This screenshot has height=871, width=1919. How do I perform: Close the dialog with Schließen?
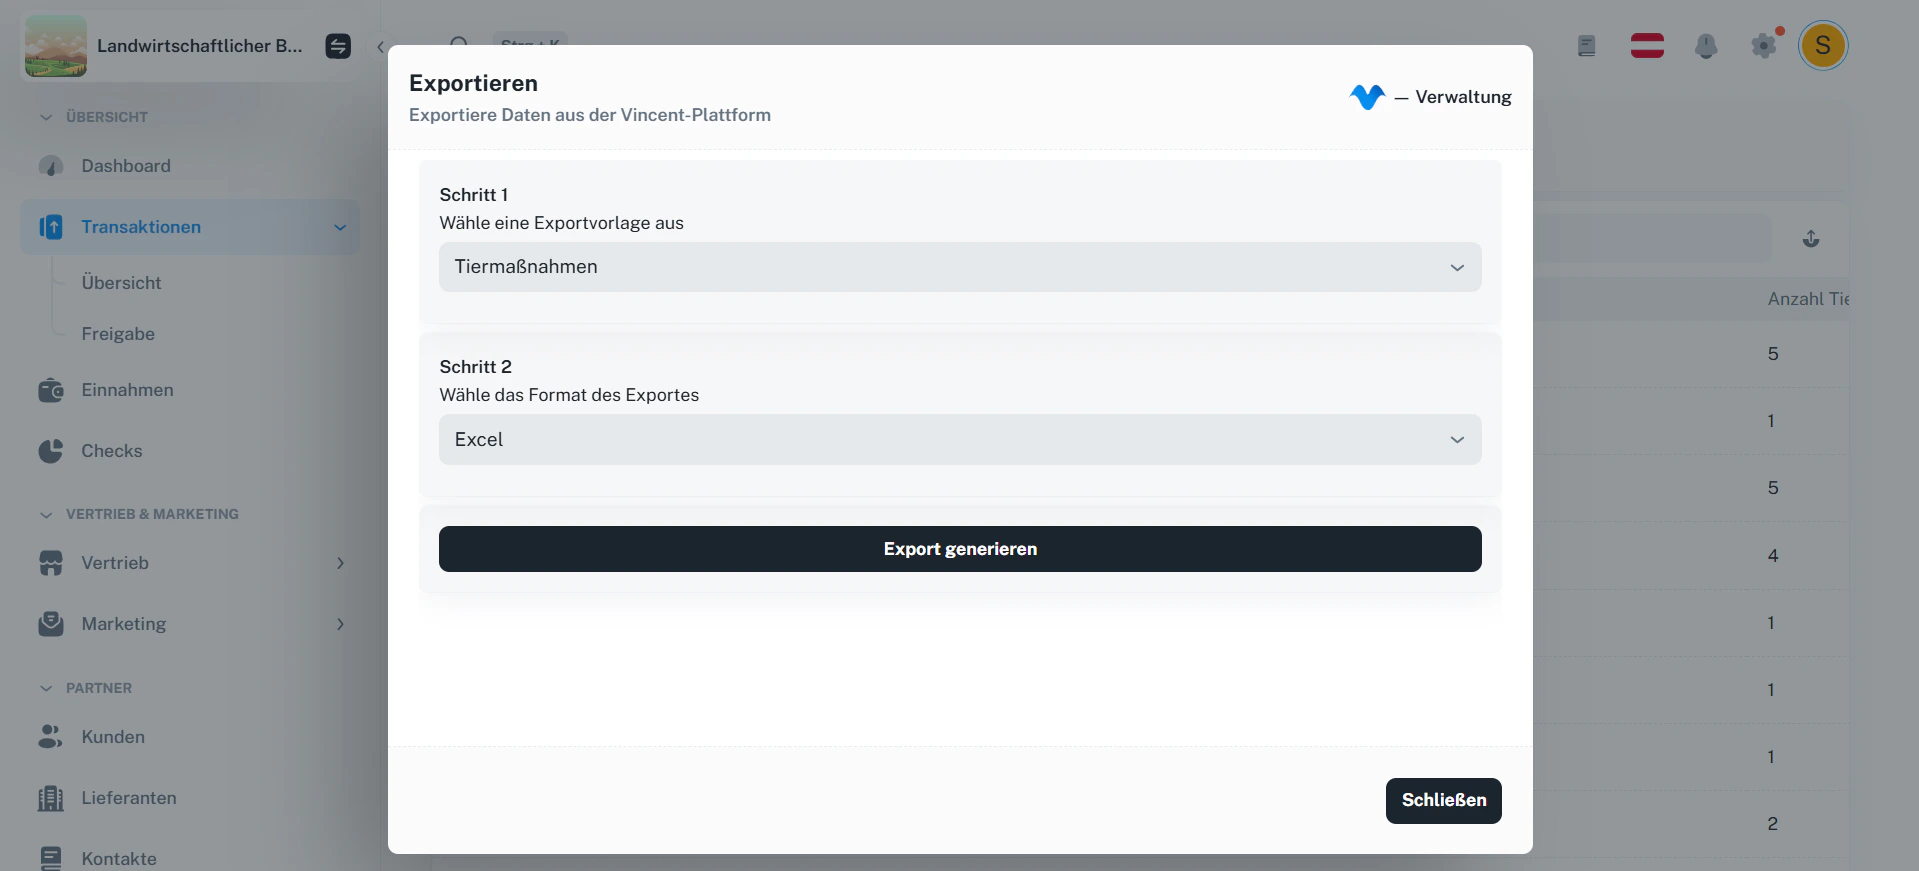pos(1443,800)
